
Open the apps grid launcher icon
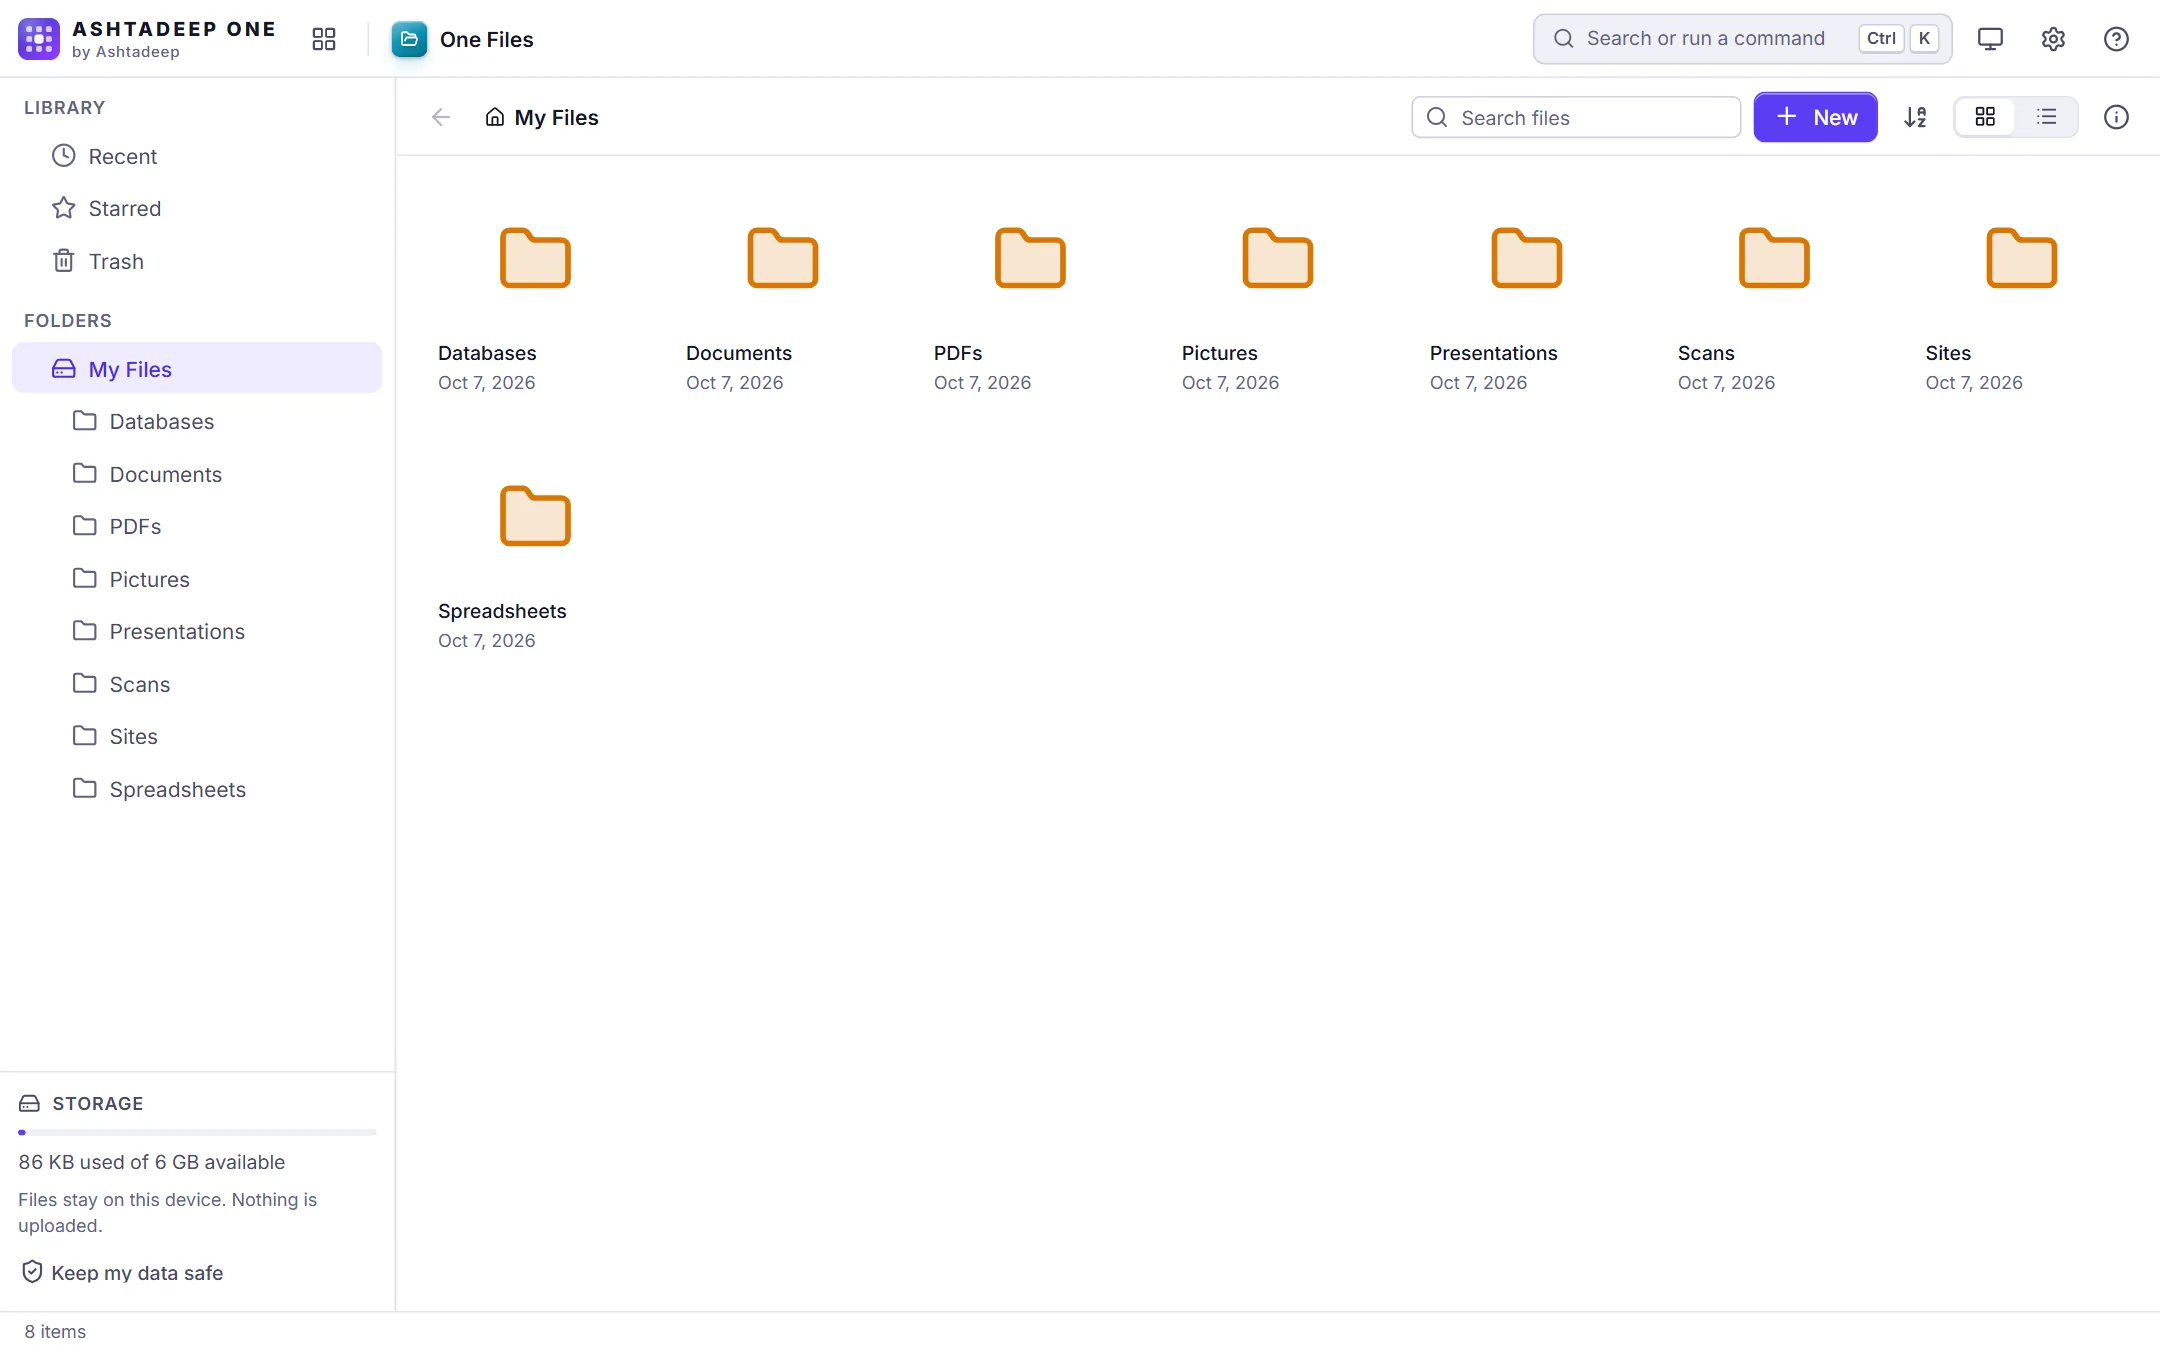click(324, 39)
